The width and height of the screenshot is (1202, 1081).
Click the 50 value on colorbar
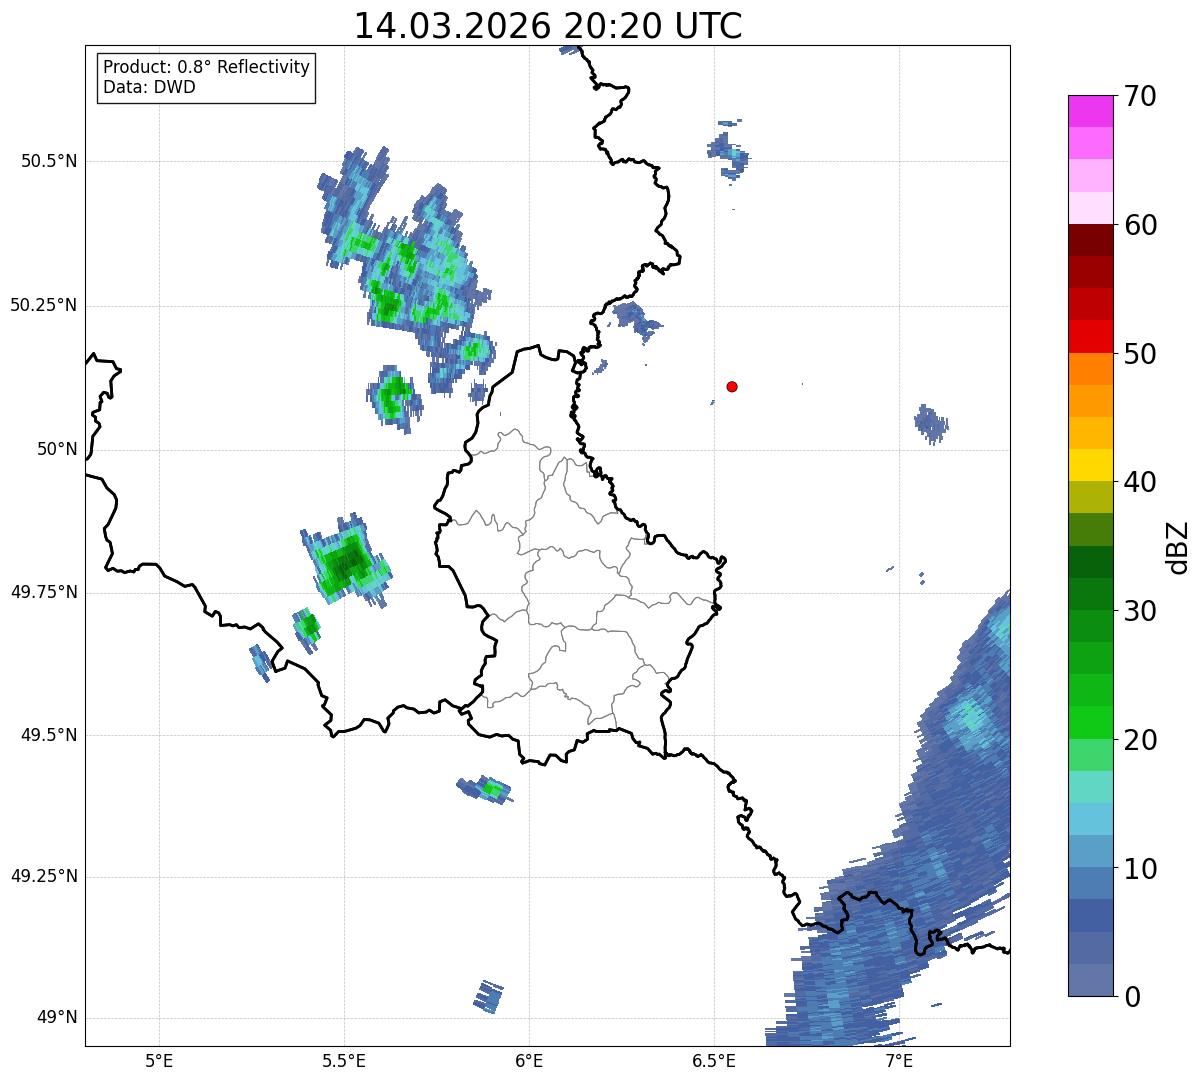[1140, 354]
